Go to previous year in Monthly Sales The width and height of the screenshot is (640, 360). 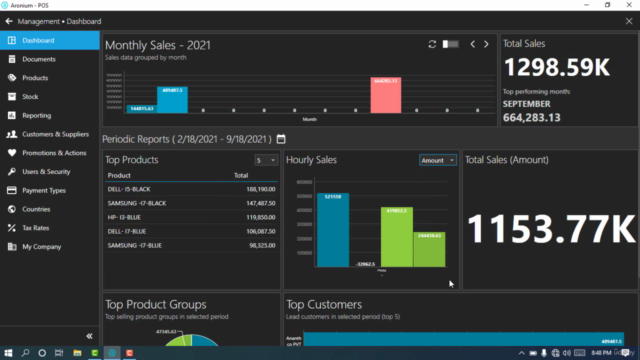(x=473, y=44)
